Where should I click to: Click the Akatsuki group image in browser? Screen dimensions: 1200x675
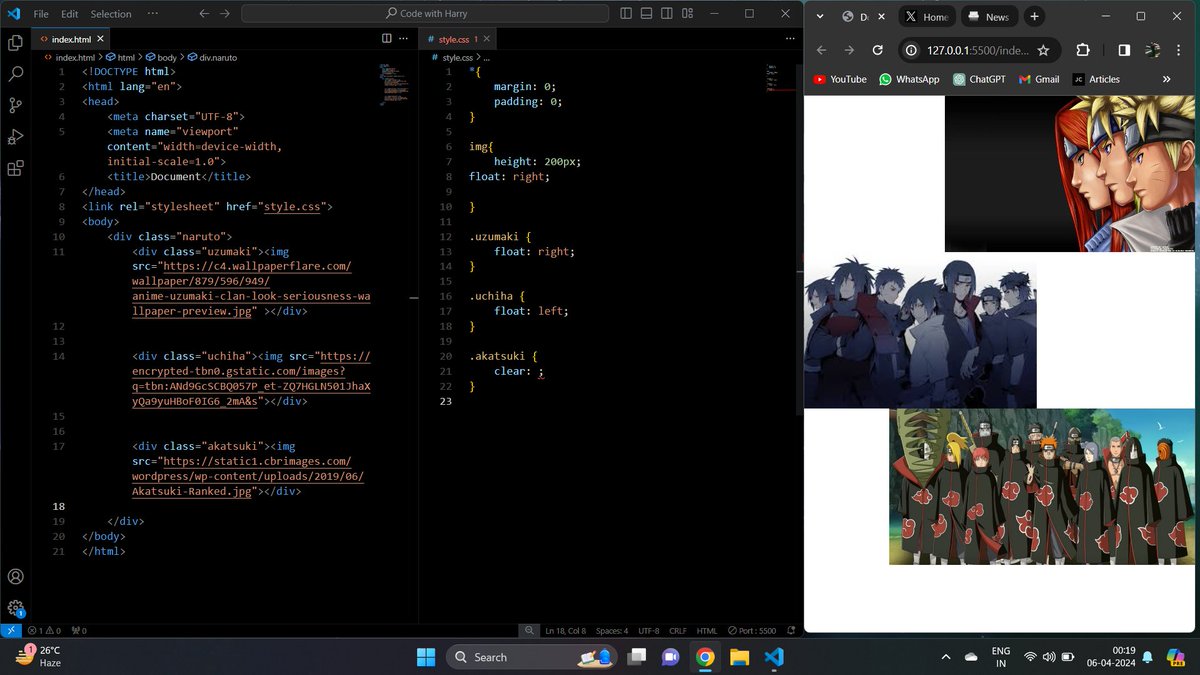[x=1041, y=486]
